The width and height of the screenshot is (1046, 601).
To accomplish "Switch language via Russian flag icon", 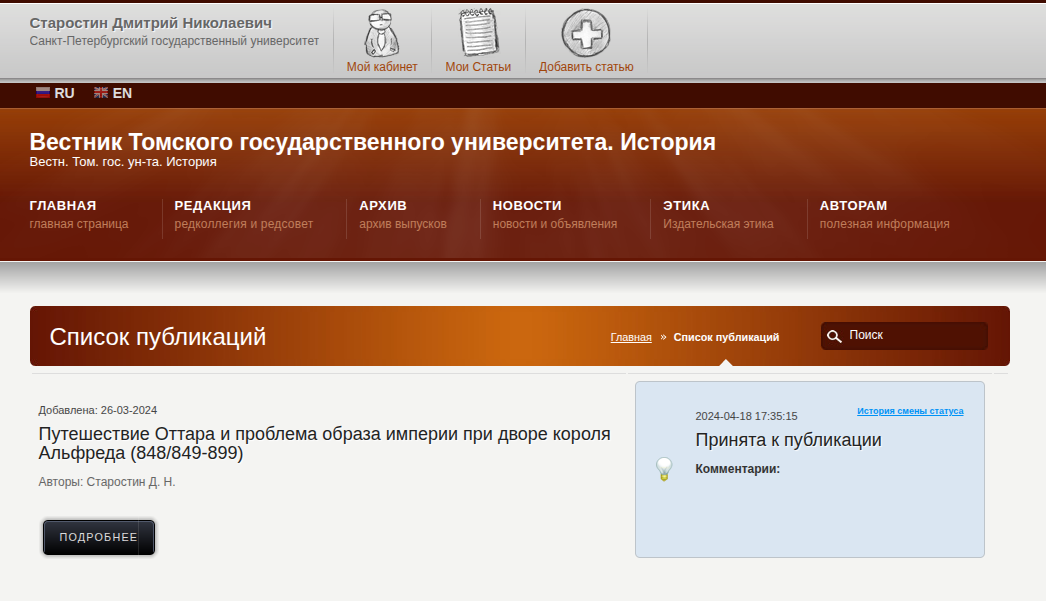I will [43, 93].
